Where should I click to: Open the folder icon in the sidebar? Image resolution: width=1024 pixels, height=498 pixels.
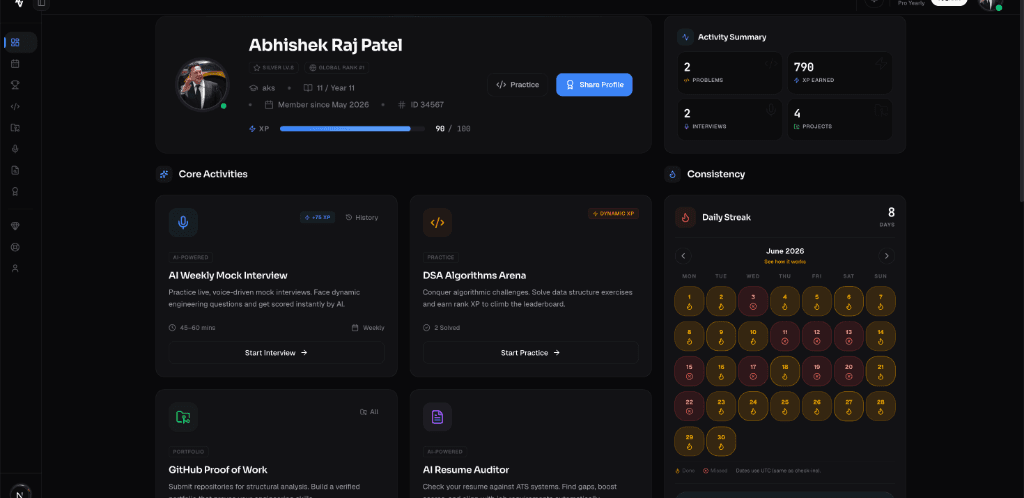pos(16,128)
